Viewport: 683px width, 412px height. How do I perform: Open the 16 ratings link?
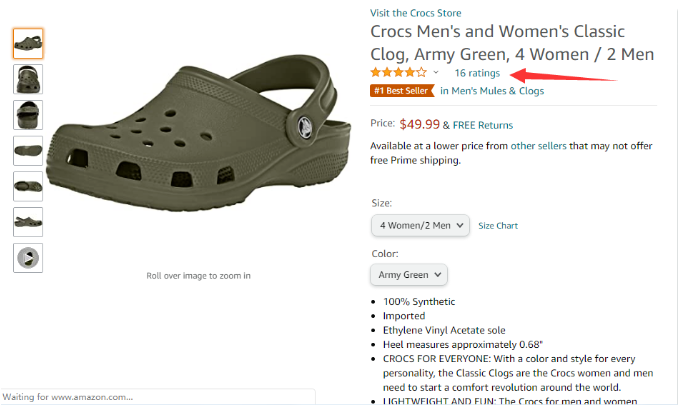[x=477, y=73]
